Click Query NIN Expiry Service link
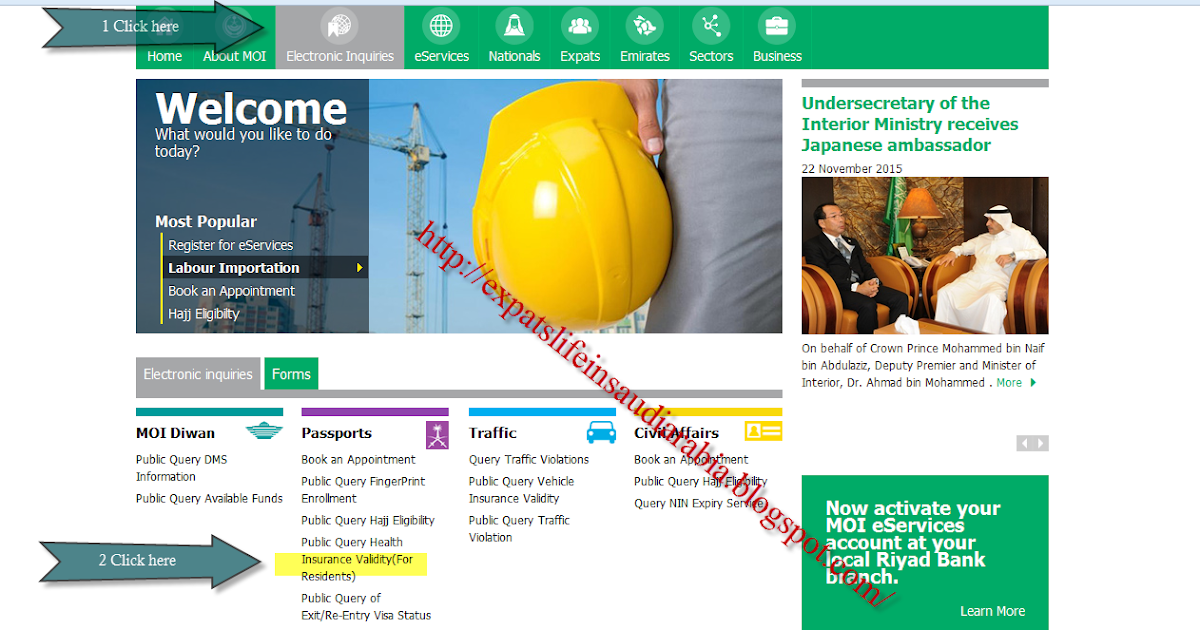This screenshot has width=1200, height=630. click(700, 504)
